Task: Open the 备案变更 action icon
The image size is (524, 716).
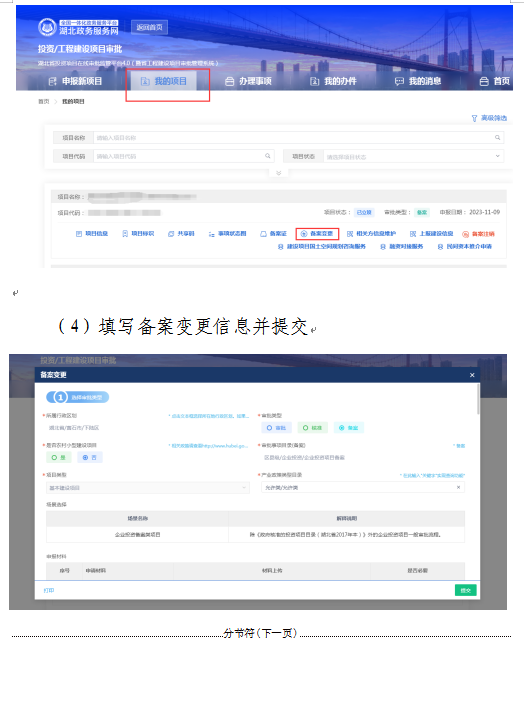Action: click(x=304, y=234)
